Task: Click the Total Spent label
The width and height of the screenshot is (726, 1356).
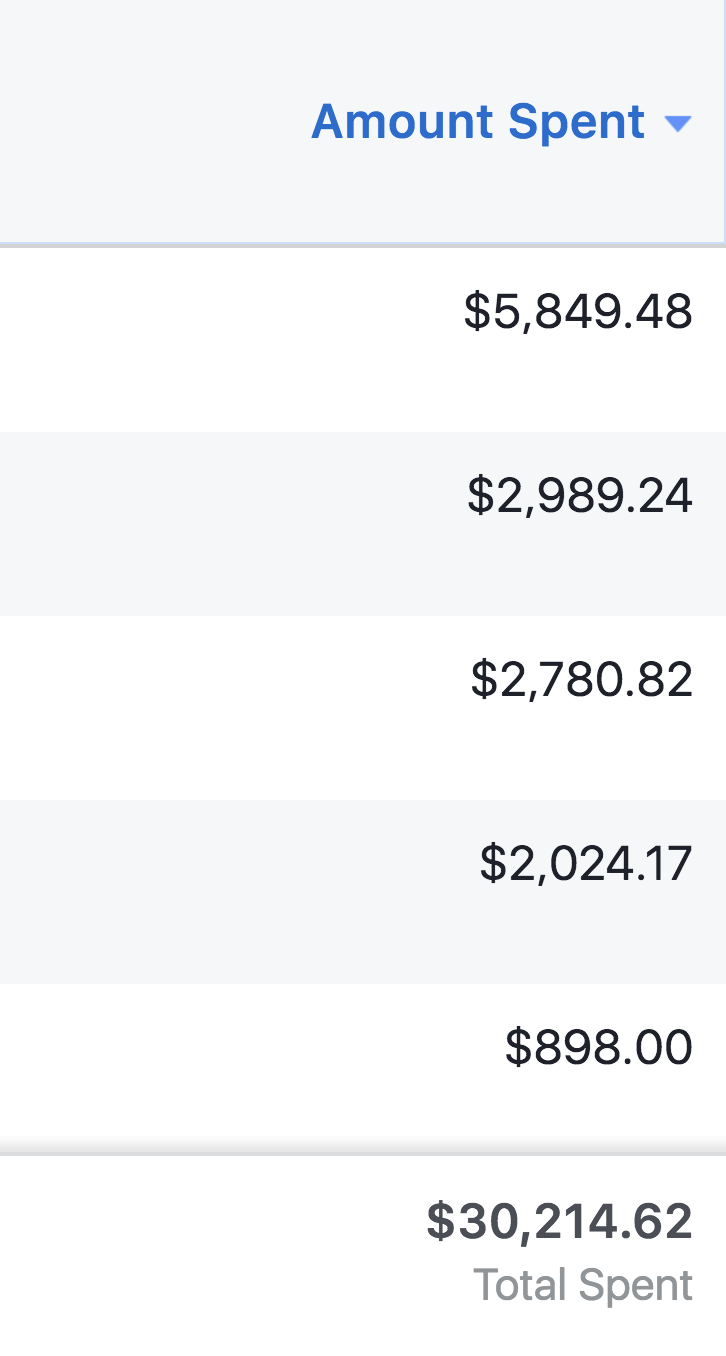Action: pos(583,1285)
